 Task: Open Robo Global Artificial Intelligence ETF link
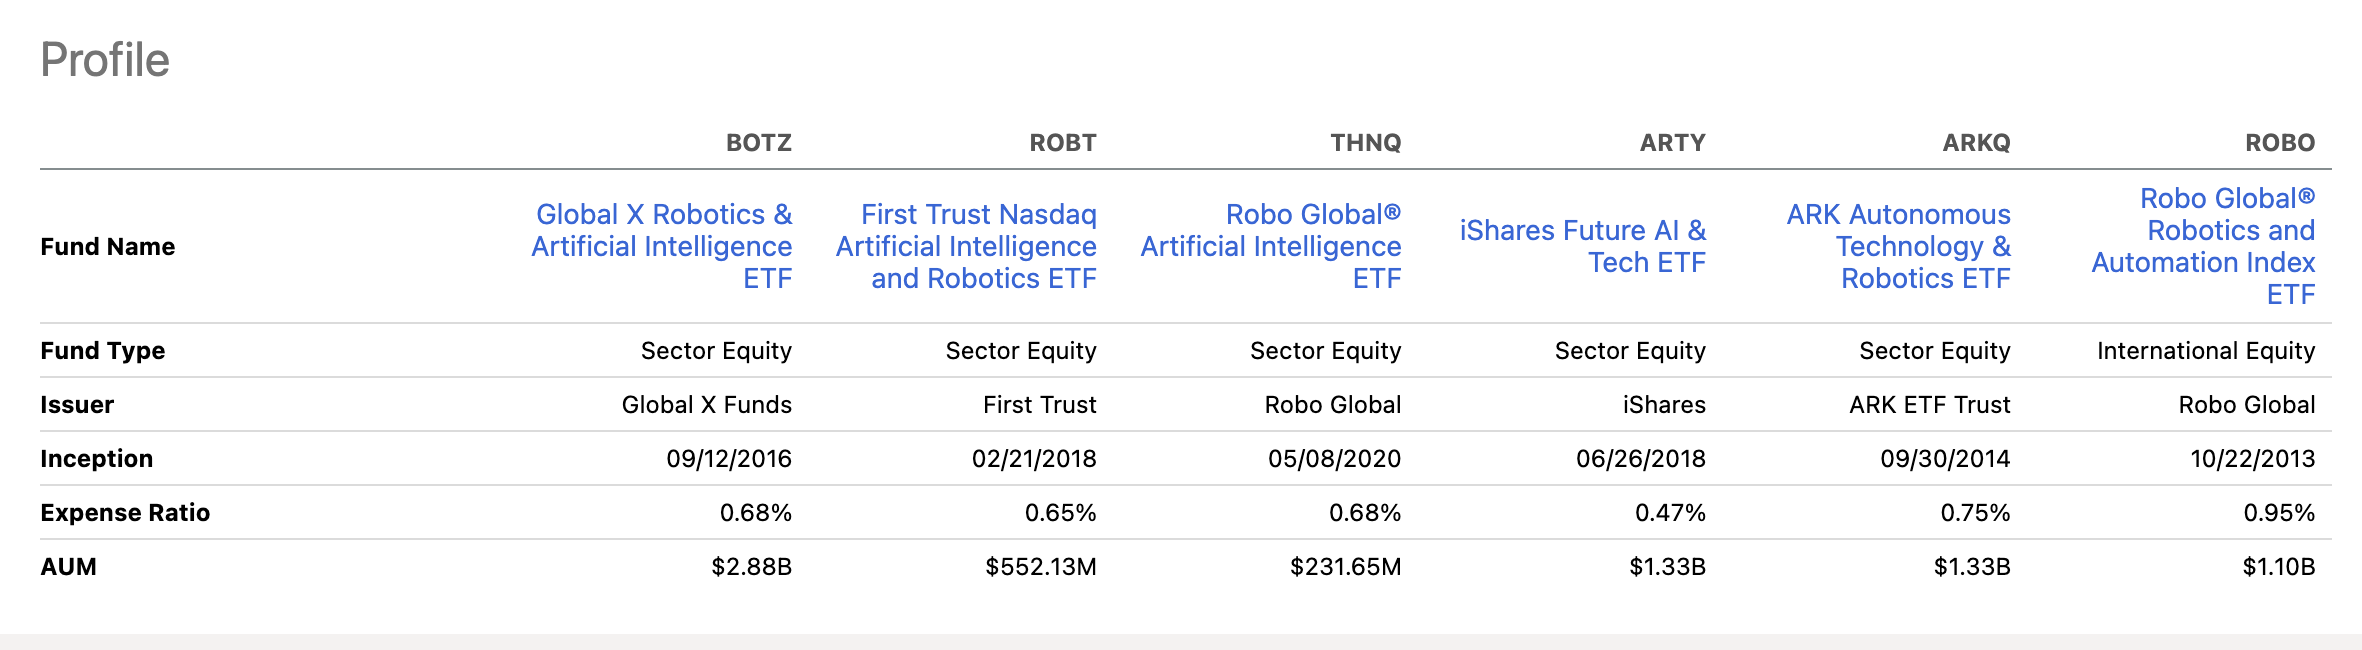click(1271, 246)
